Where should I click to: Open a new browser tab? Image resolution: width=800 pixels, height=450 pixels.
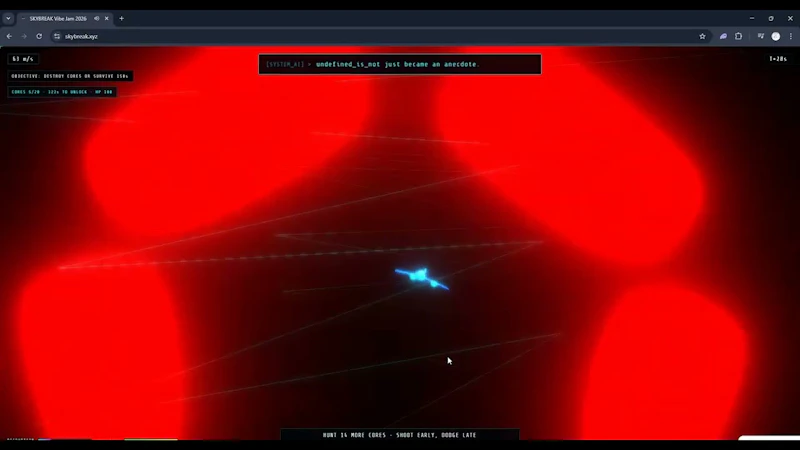(121, 18)
